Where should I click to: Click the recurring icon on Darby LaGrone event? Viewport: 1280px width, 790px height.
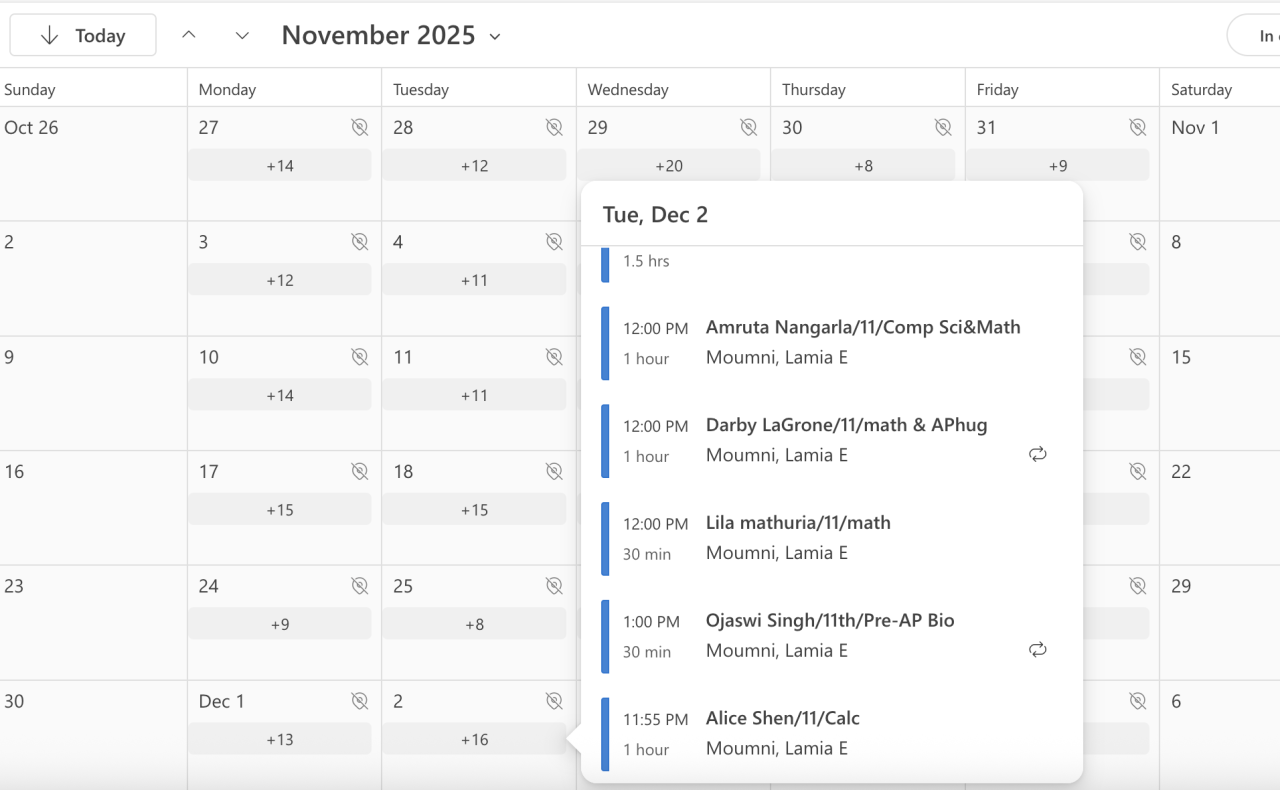(1038, 454)
